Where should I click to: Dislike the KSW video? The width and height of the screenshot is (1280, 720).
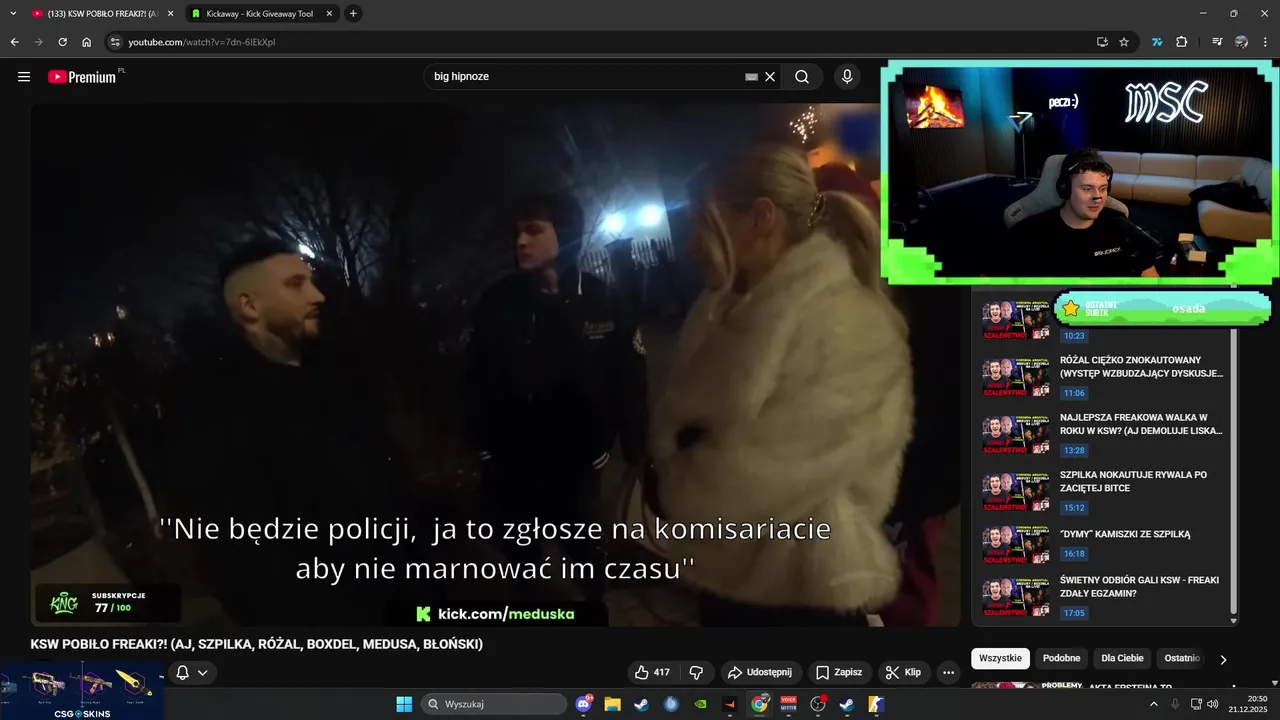coord(697,673)
